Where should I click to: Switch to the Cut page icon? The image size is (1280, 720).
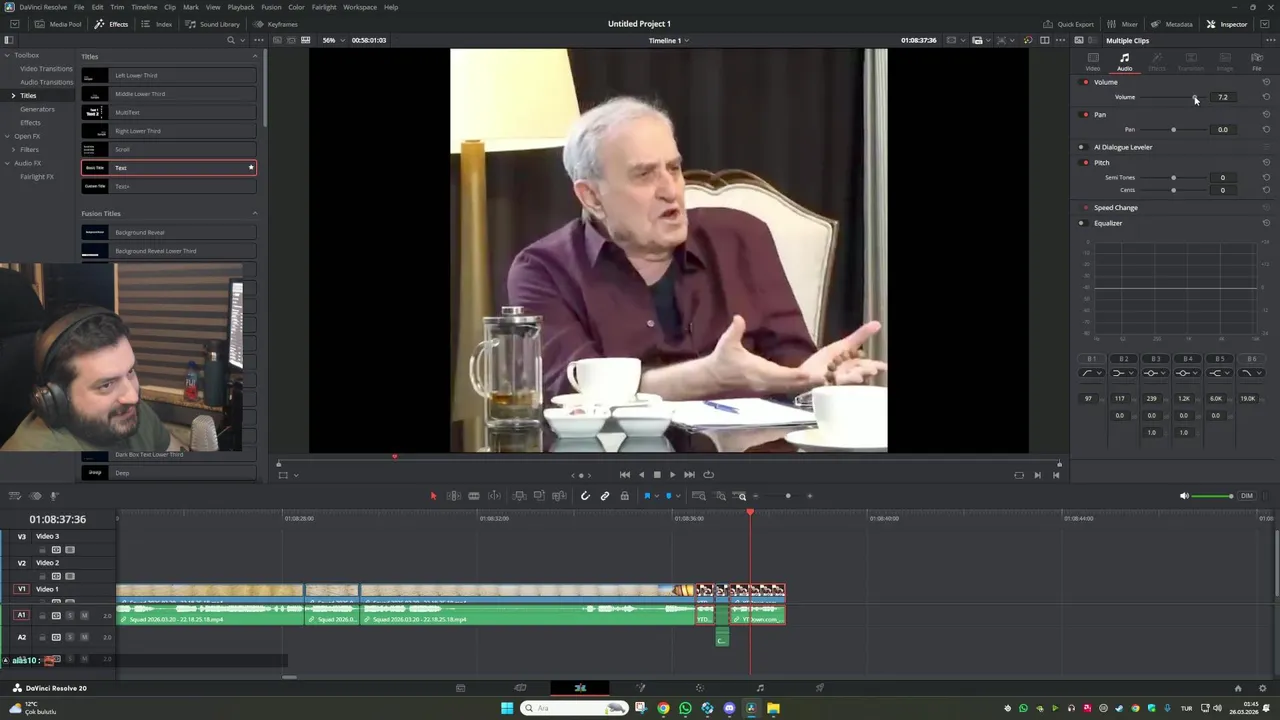pyautogui.click(x=520, y=688)
